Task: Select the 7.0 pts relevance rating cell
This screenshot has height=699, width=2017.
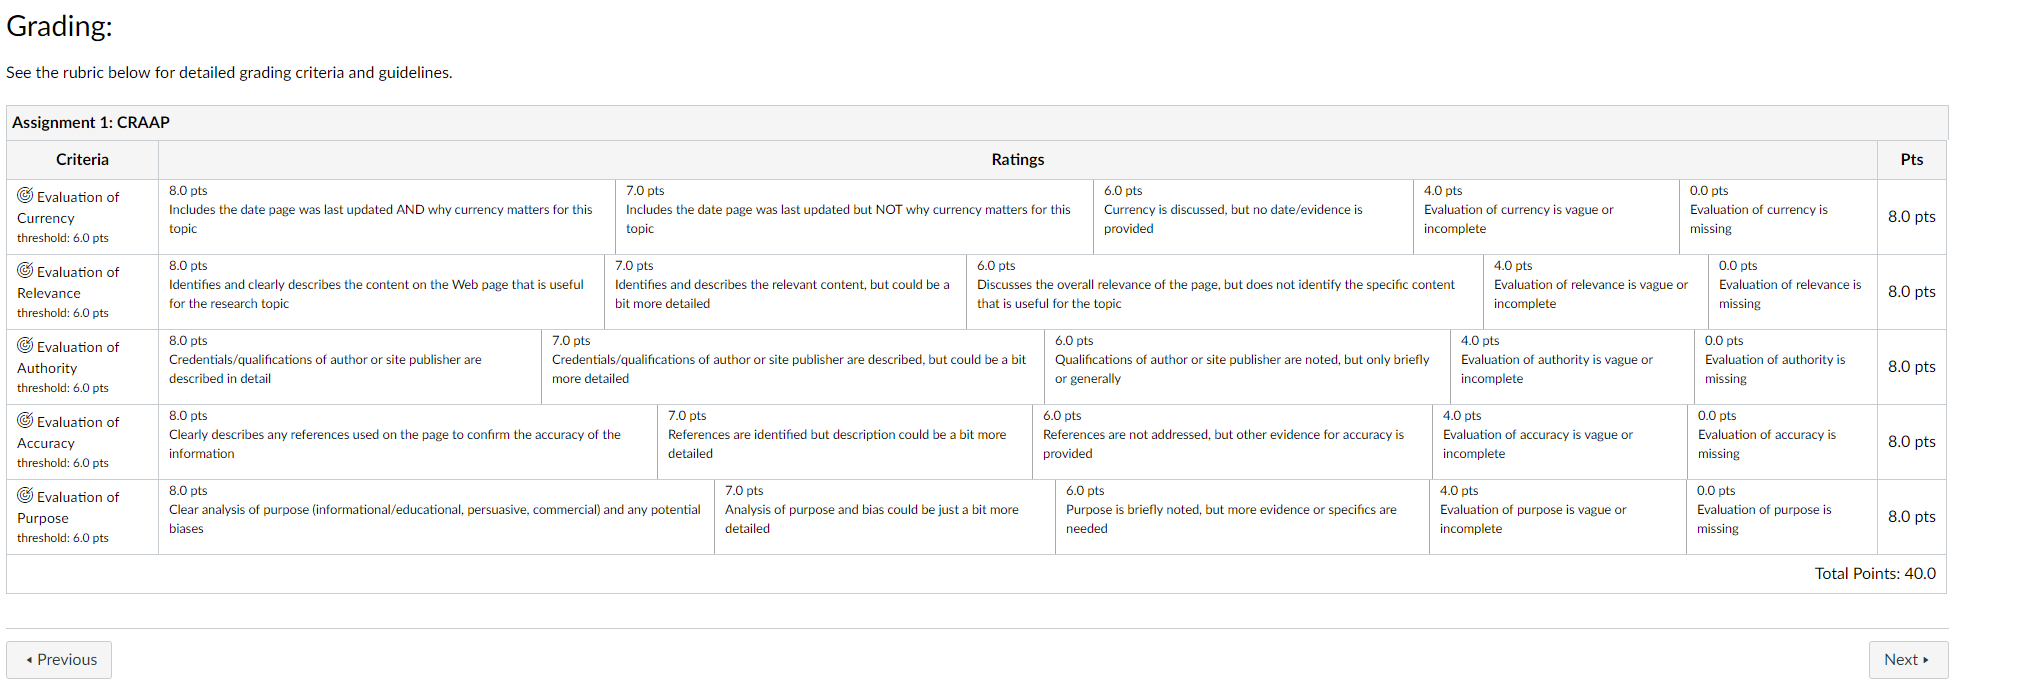Action: coord(785,292)
